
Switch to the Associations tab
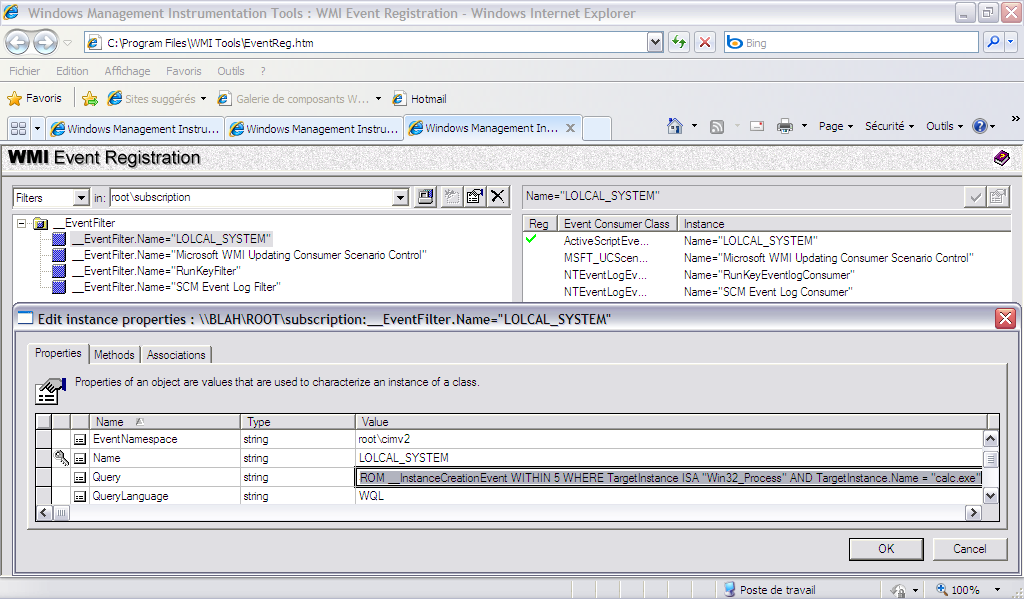pos(176,354)
